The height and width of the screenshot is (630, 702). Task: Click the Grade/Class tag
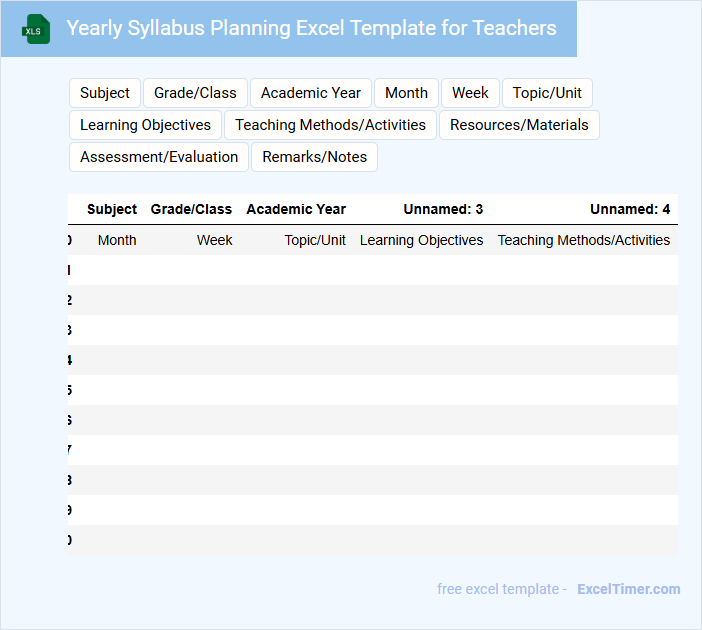click(x=195, y=93)
